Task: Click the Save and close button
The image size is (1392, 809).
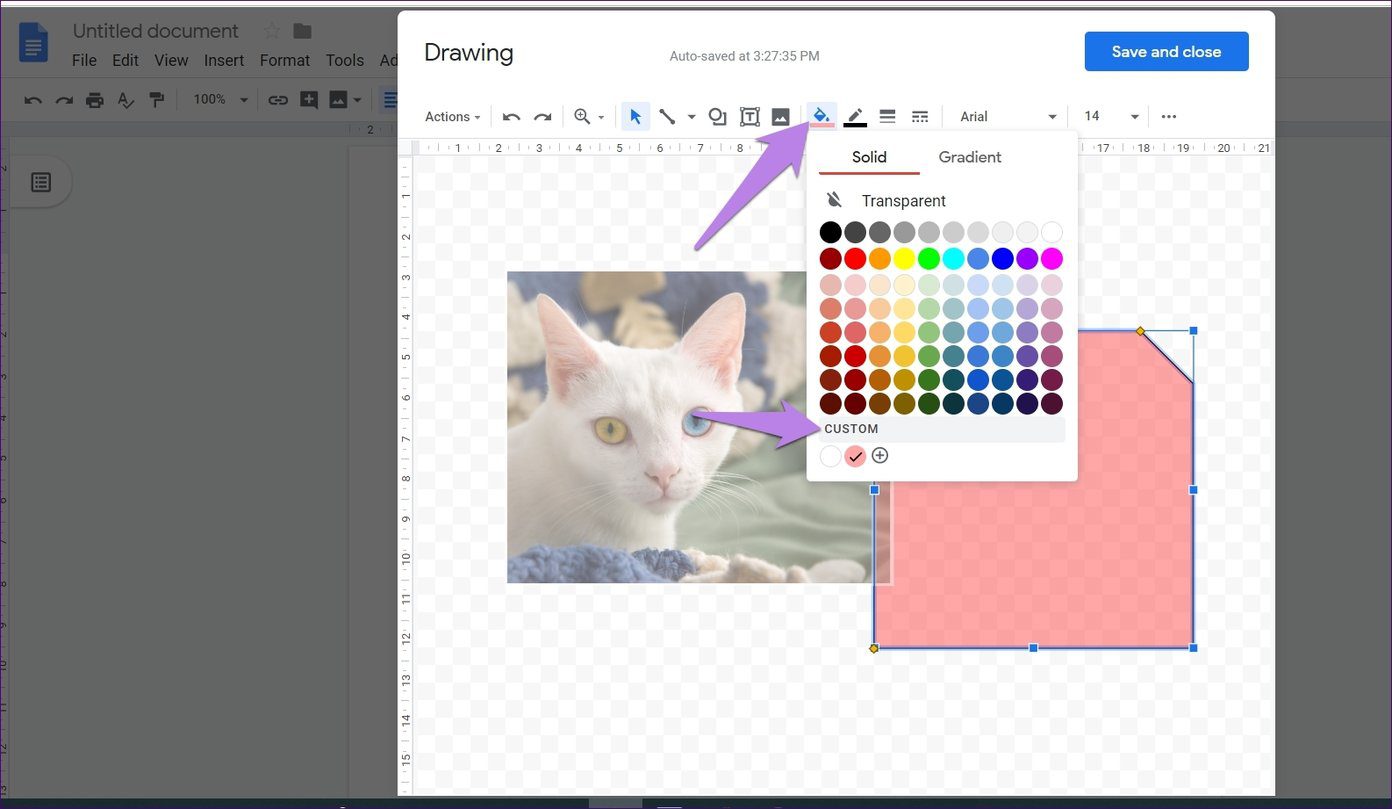Action: tap(1166, 52)
